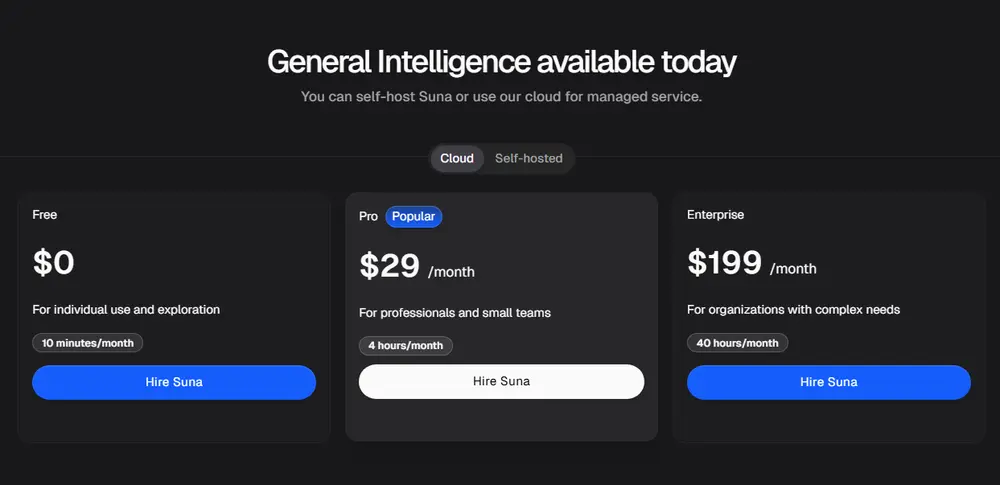The image size is (1000, 485).
Task: Select the Enterprise plan title
Action: pyautogui.click(x=715, y=214)
